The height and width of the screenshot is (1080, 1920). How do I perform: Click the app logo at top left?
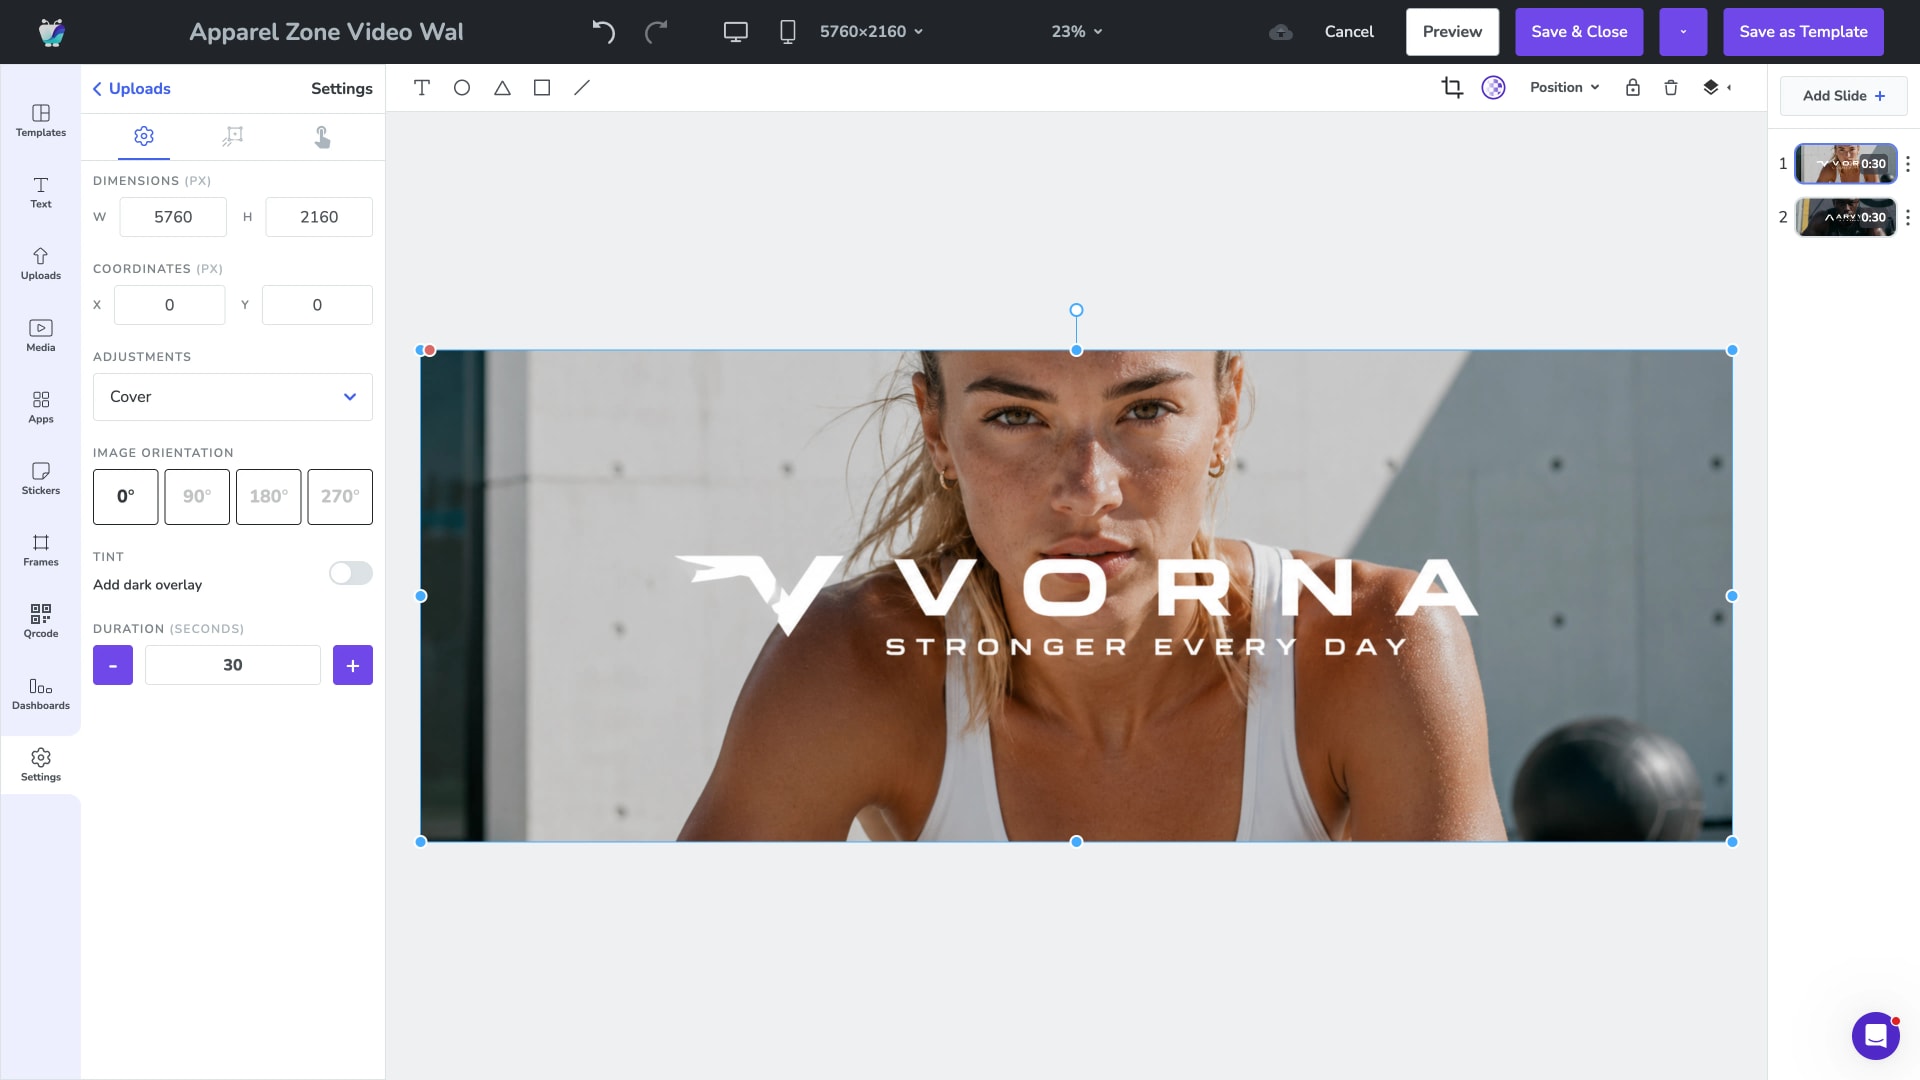52,32
